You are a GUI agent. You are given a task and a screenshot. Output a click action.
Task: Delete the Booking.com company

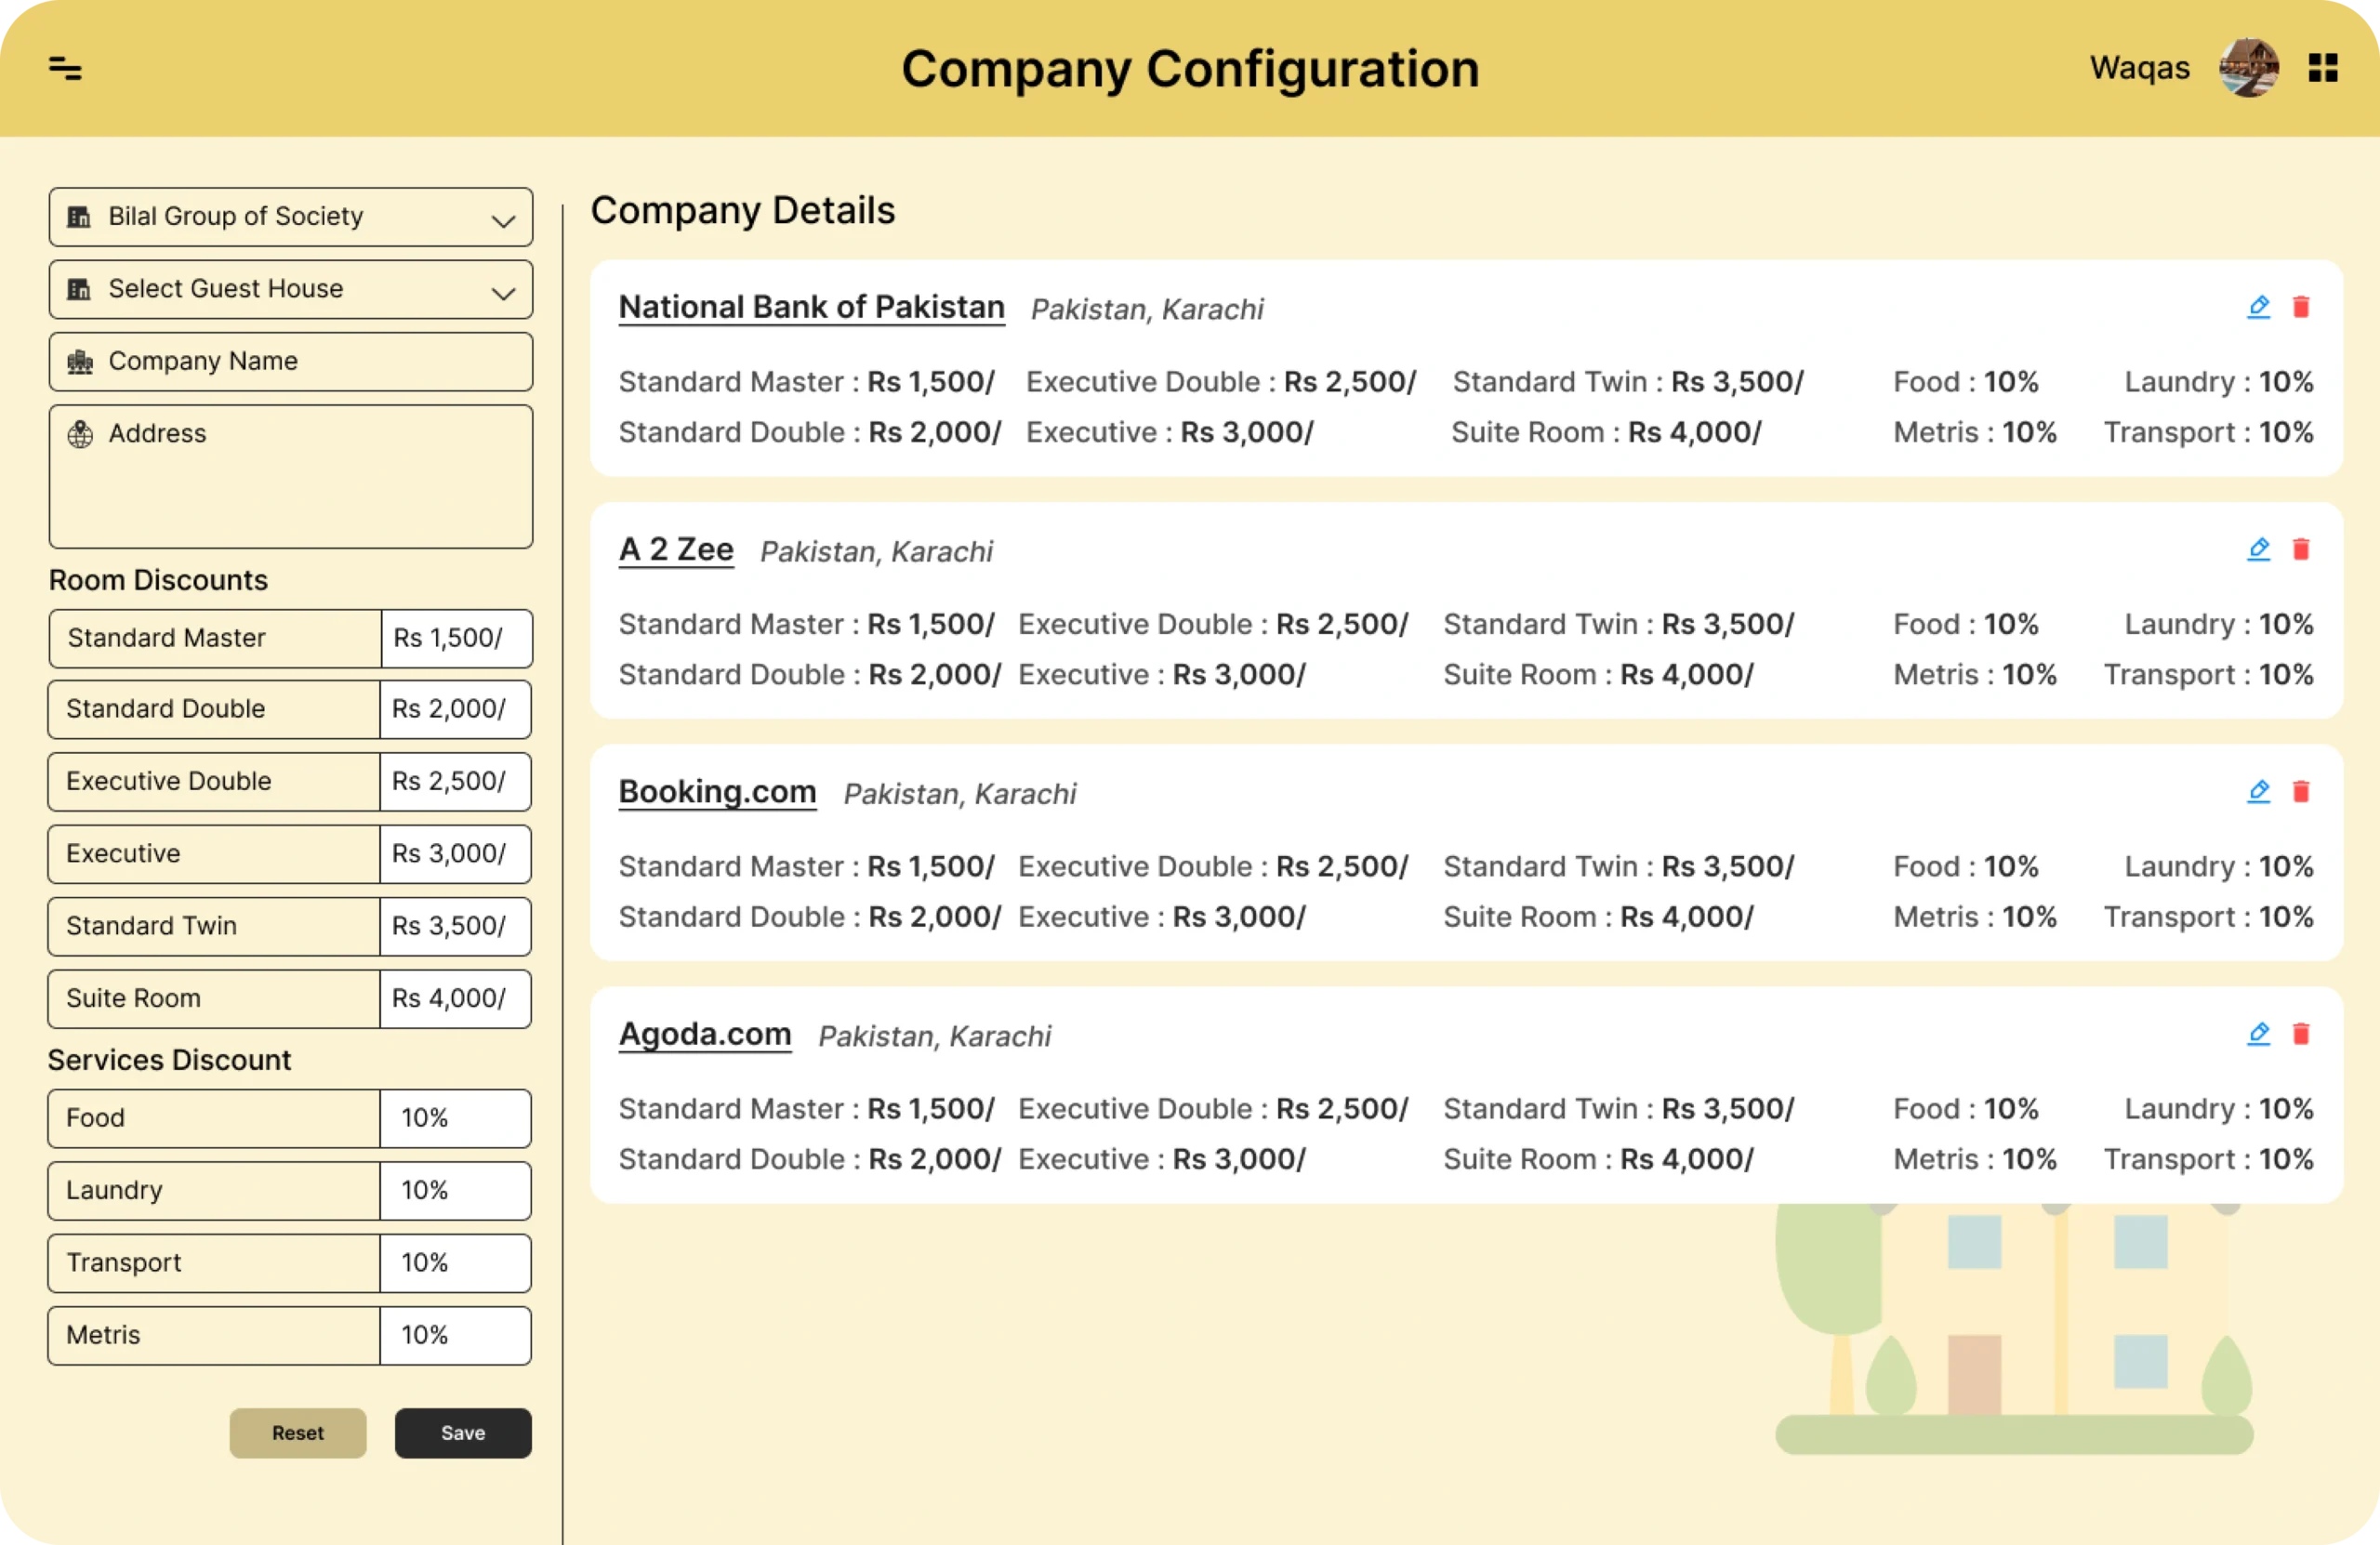(2301, 791)
